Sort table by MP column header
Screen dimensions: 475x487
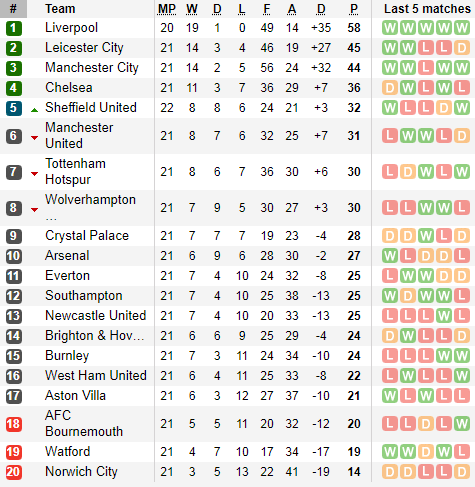167,9
